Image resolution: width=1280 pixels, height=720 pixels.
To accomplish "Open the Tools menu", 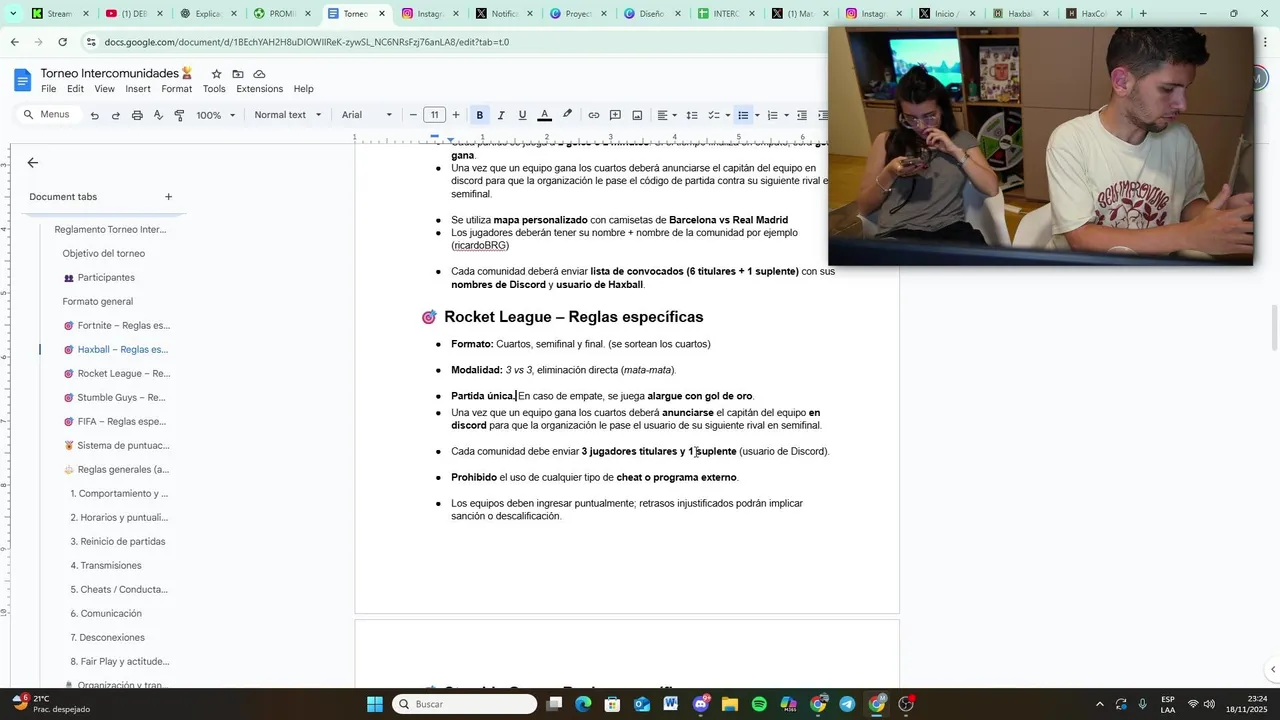I will coord(214,89).
